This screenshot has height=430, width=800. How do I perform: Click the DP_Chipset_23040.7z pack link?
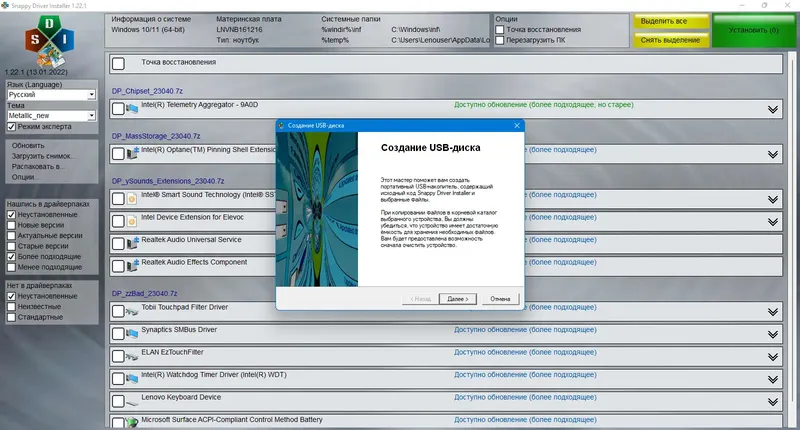tap(147, 91)
